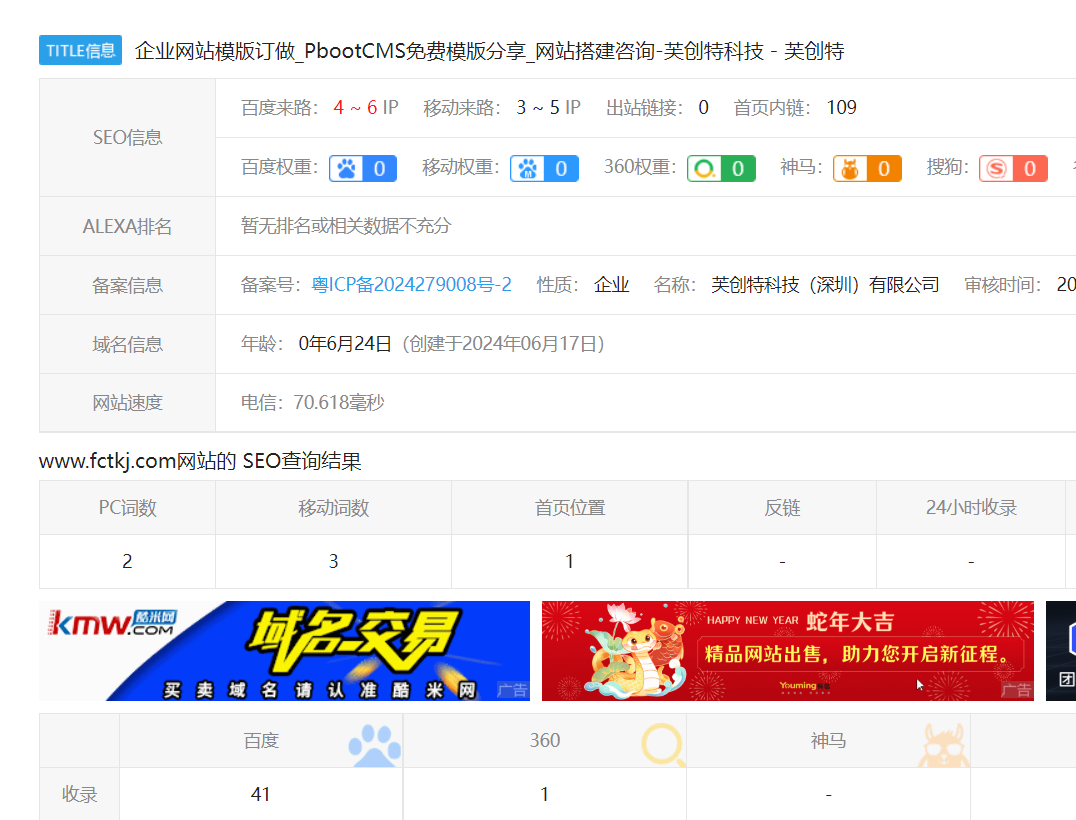Viewport: 1076px width, 820px height.
Task: Click the 移动词数 value 3
Action: [x=334, y=561]
